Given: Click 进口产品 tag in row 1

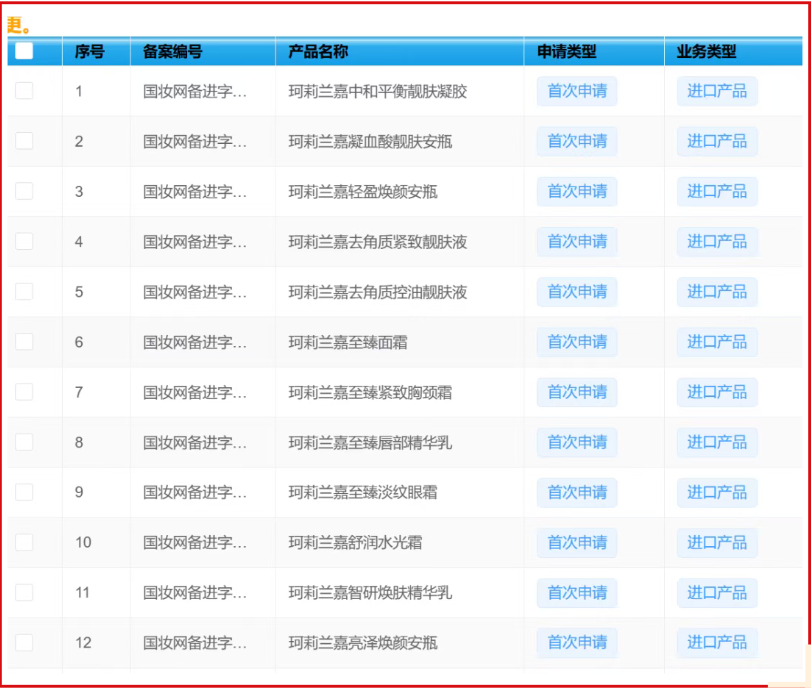Looking at the screenshot, I should coord(717,91).
